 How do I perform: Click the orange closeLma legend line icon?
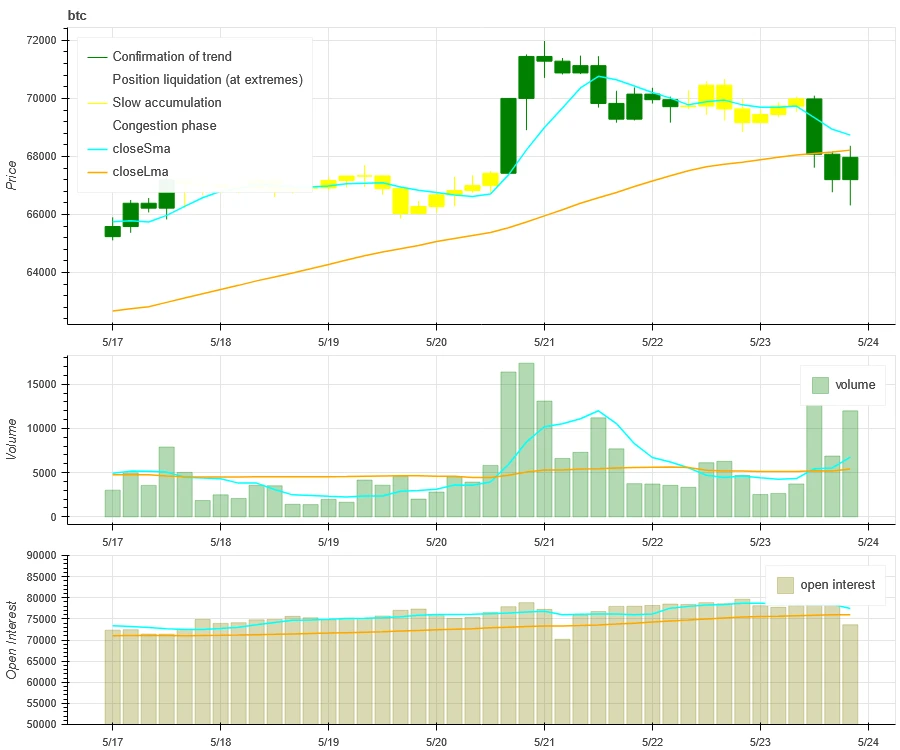tap(97, 172)
